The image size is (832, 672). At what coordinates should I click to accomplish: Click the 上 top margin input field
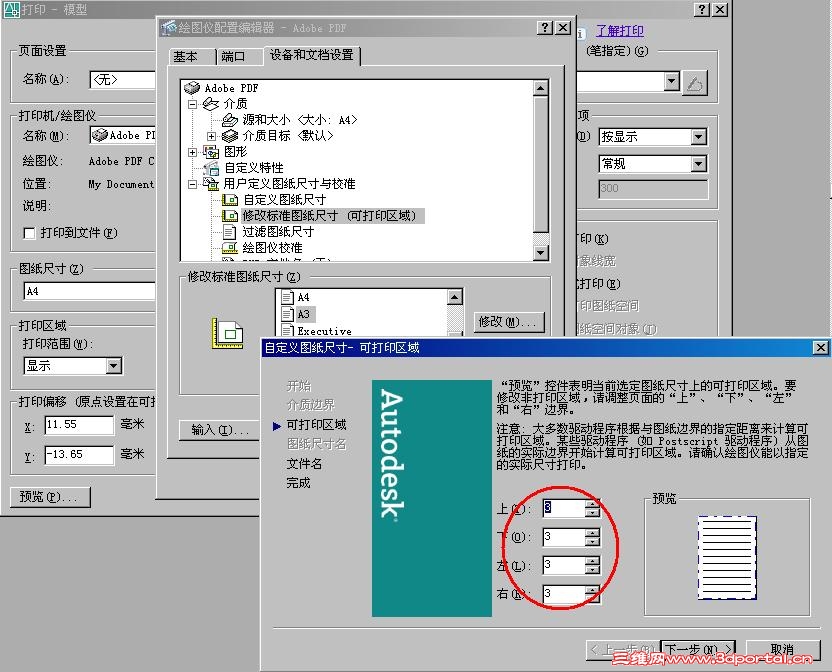[564, 509]
